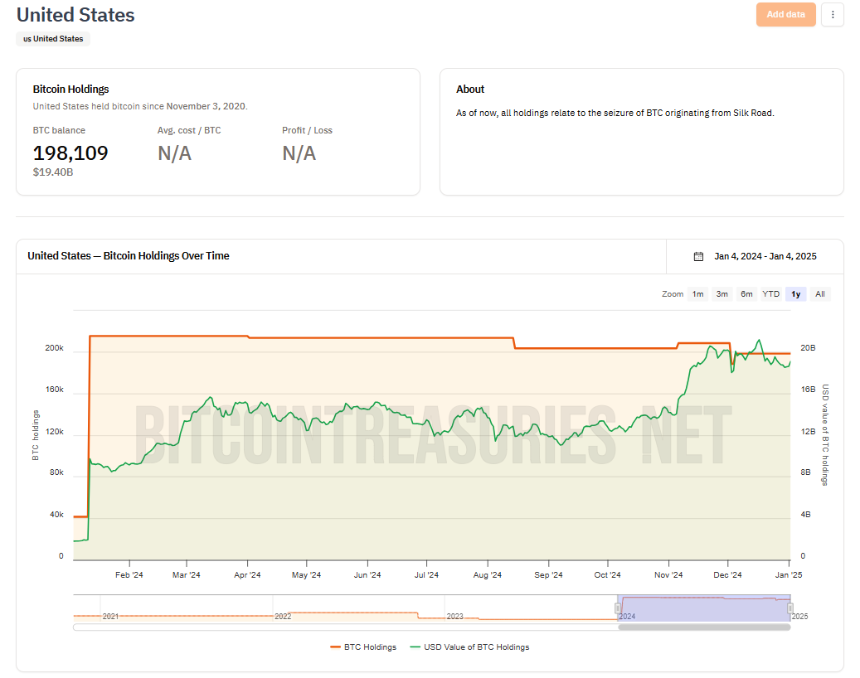Click 2022 in the navigator timeline
The image size is (860, 678).
click(x=282, y=616)
